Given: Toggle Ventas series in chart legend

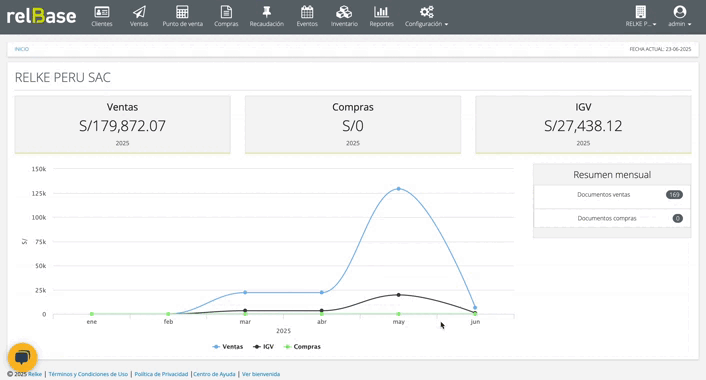Looking at the screenshot, I should (x=228, y=347).
